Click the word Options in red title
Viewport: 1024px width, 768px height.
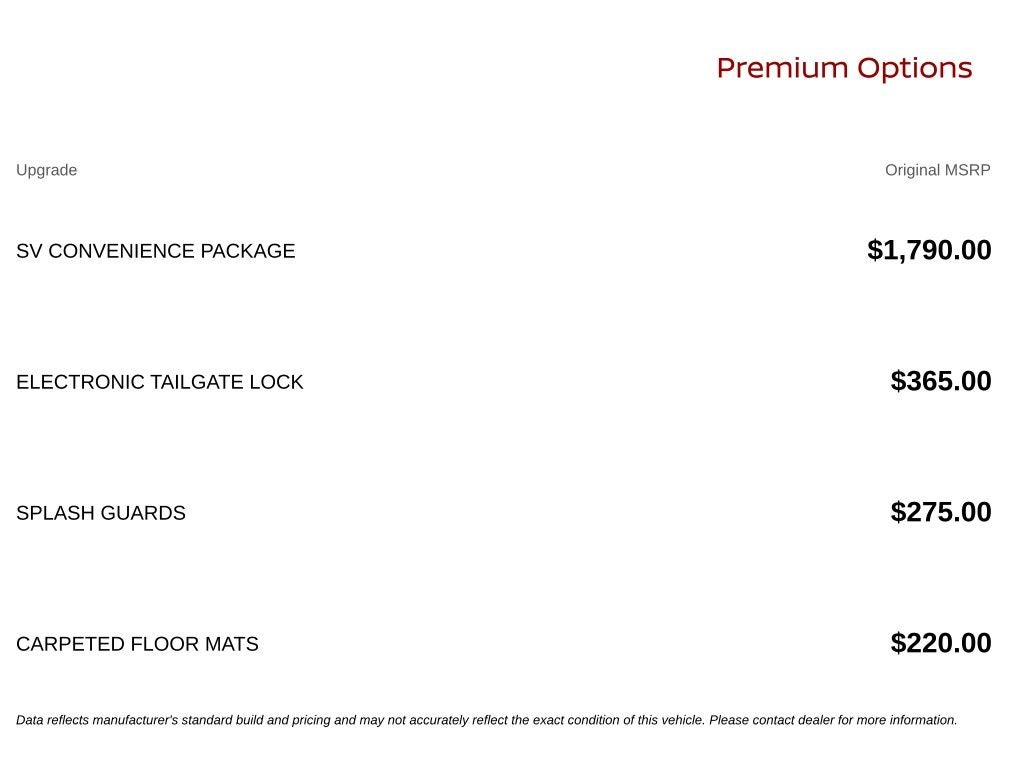pos(914,68)
